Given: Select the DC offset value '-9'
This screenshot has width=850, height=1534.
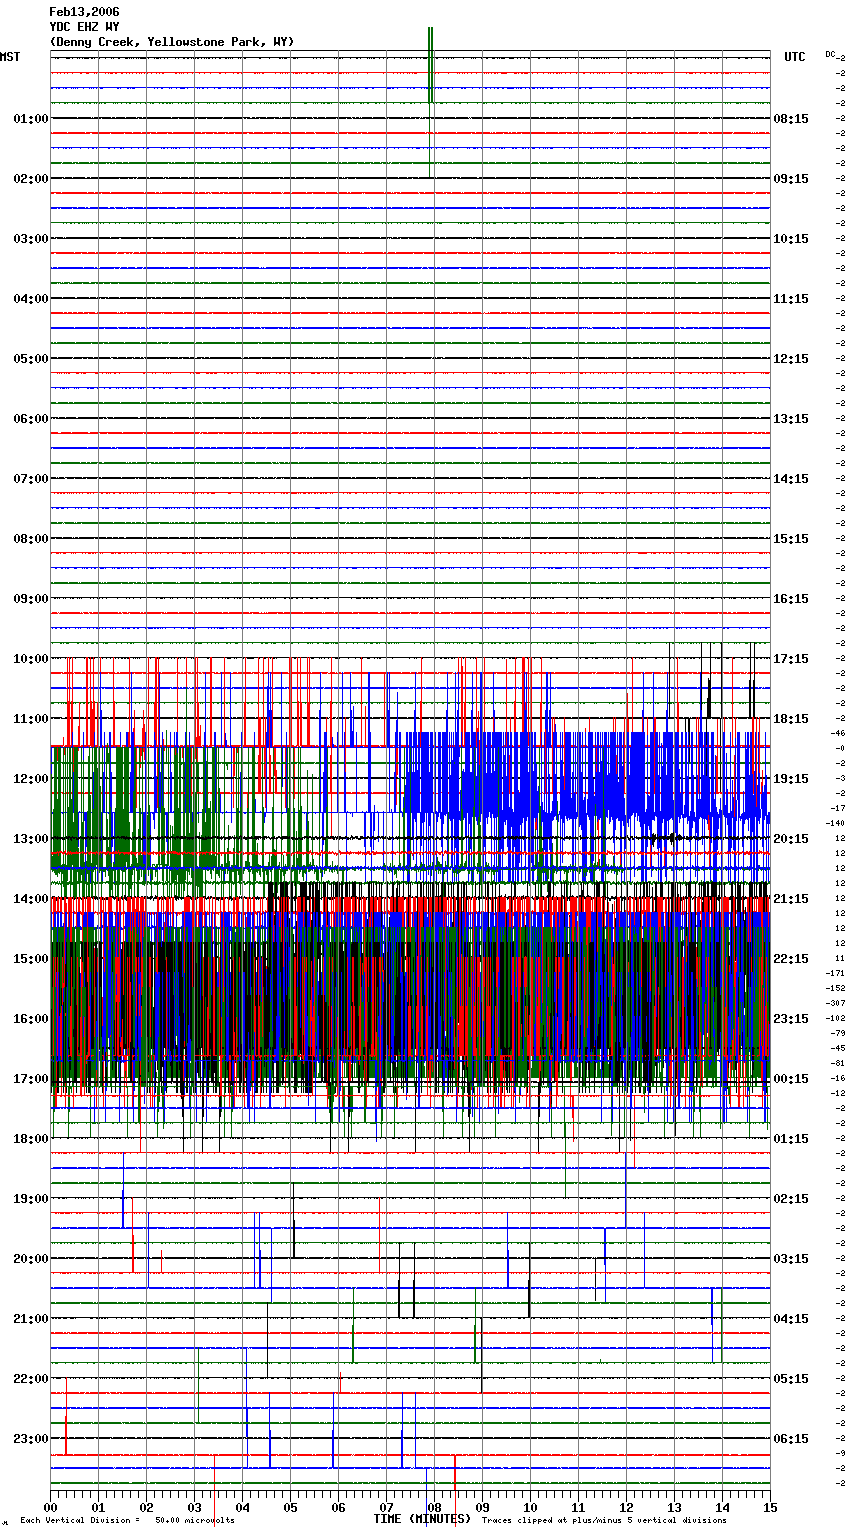Looking at the screenshot, I should point(840,1453).
